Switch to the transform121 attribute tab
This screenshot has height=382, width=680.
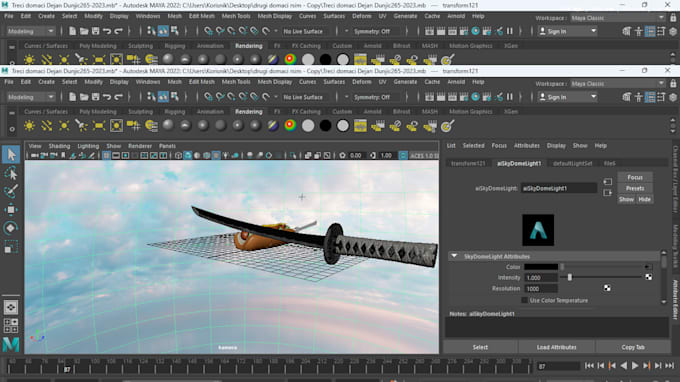tap(468, 163)
